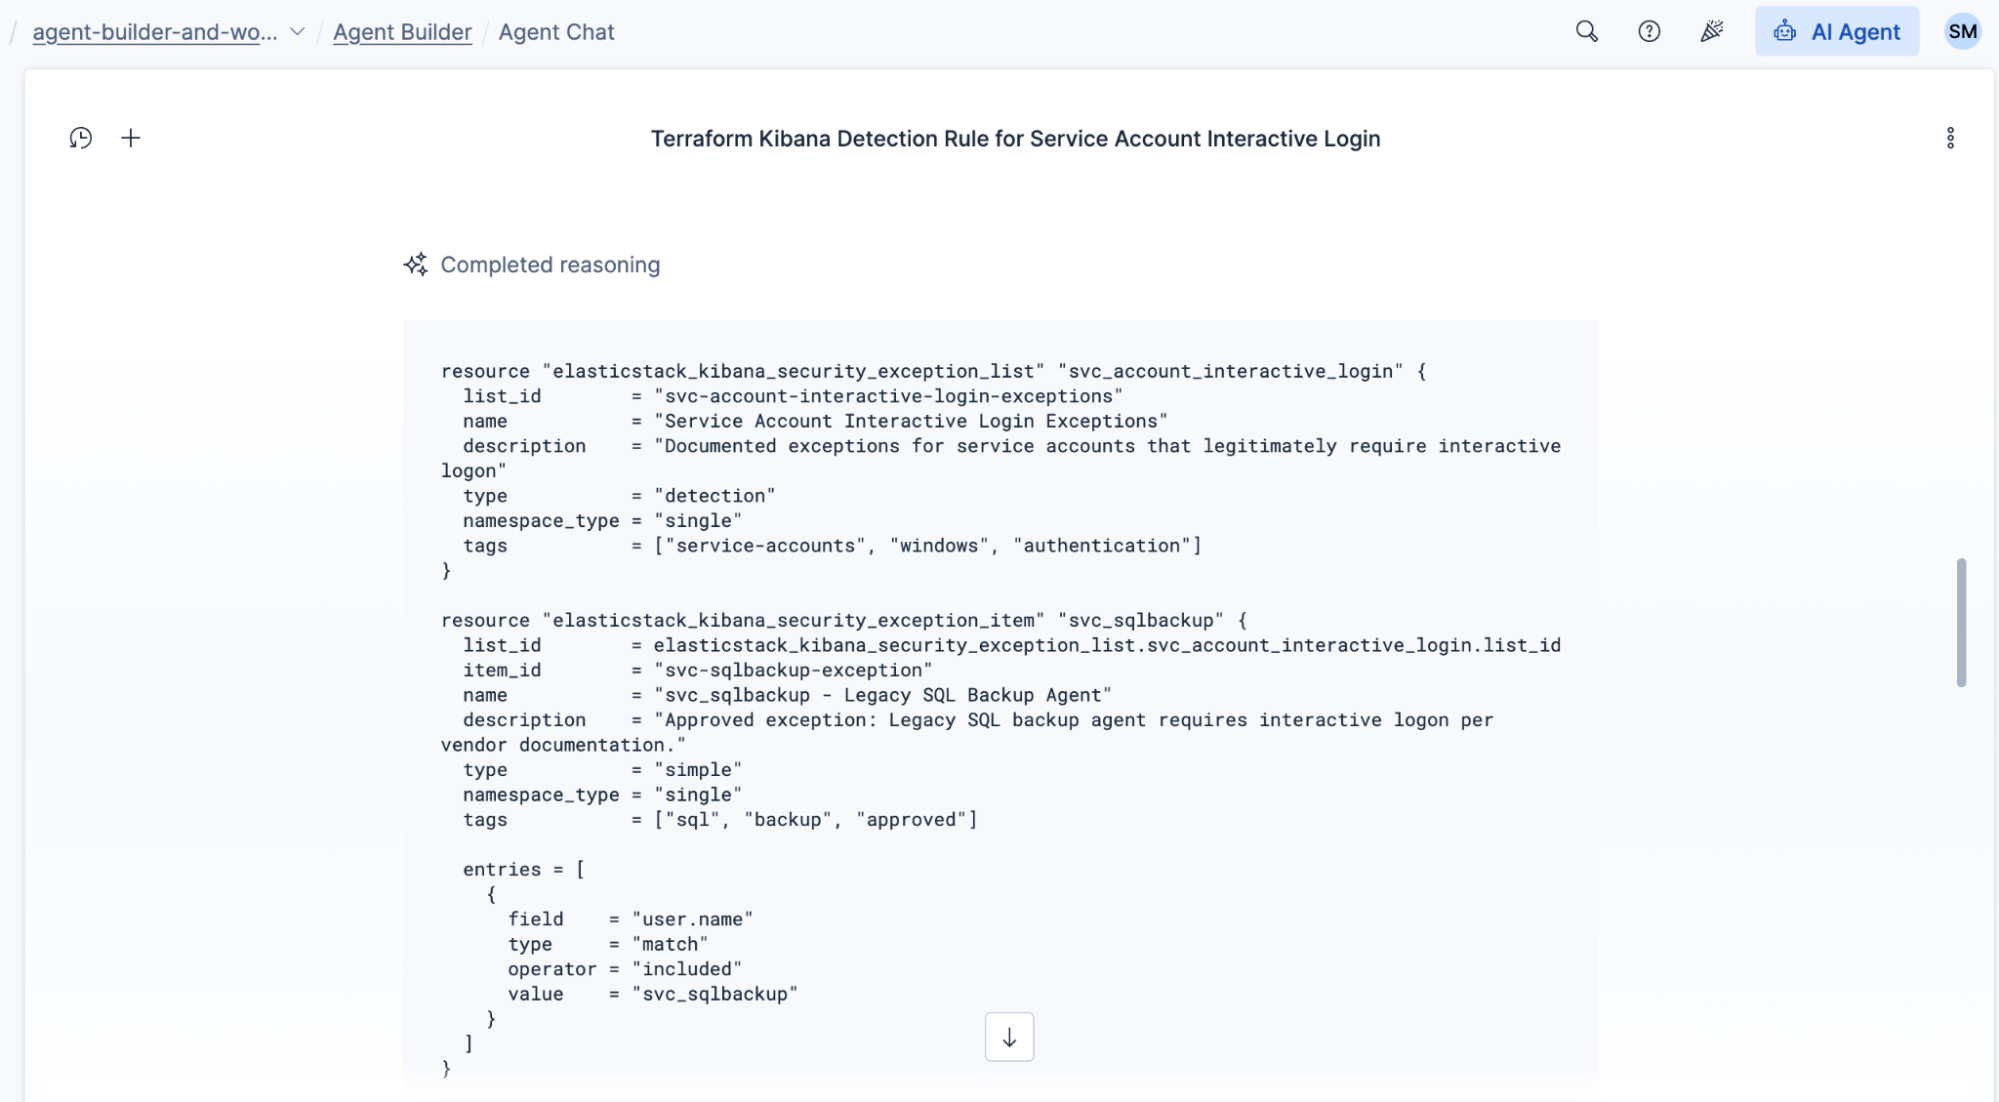Image resolution: width=1999 pixels, height=1102 pixels.
Task: Click the chat vertical scrollbar thumb
Action: 1961,622
